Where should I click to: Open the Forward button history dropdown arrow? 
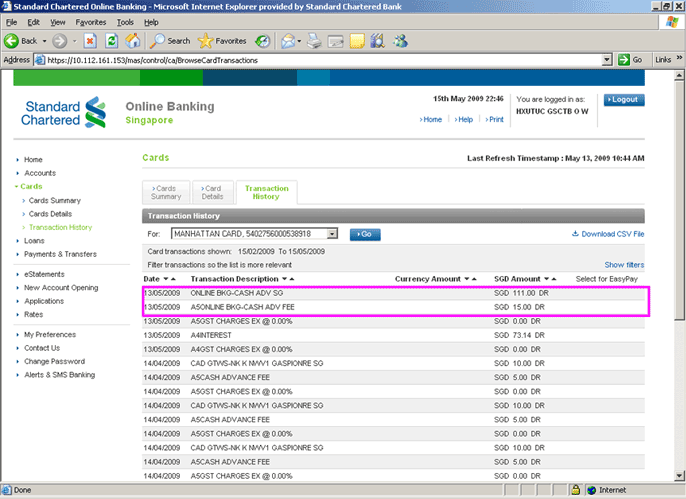tap(74, 41)
